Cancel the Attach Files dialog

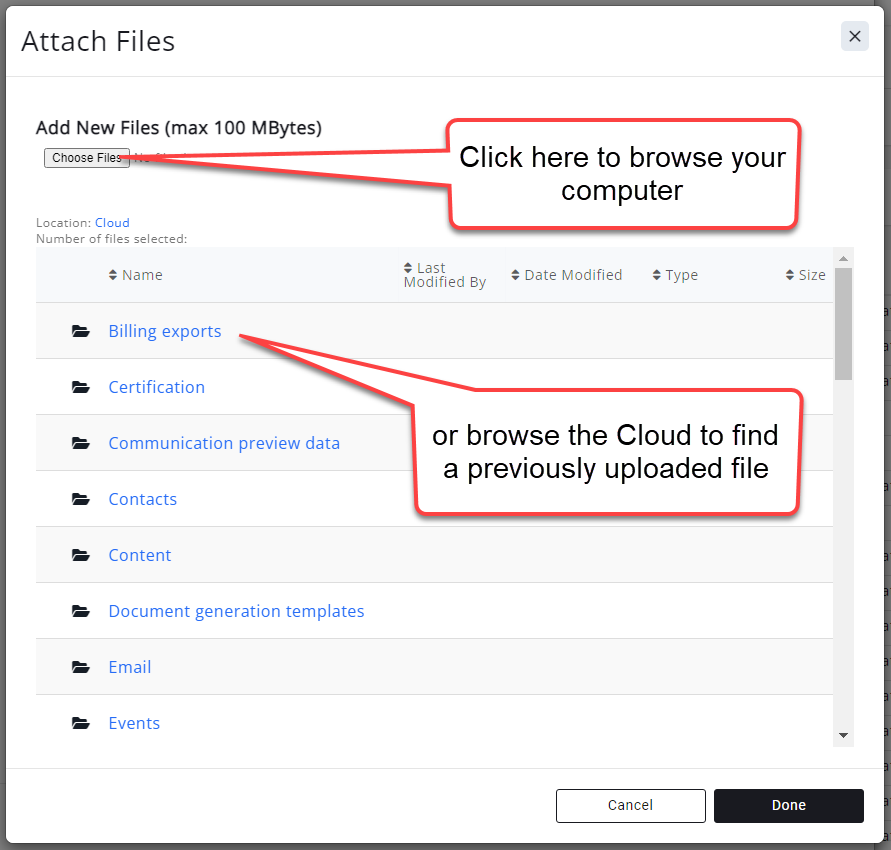coord(630,805)
